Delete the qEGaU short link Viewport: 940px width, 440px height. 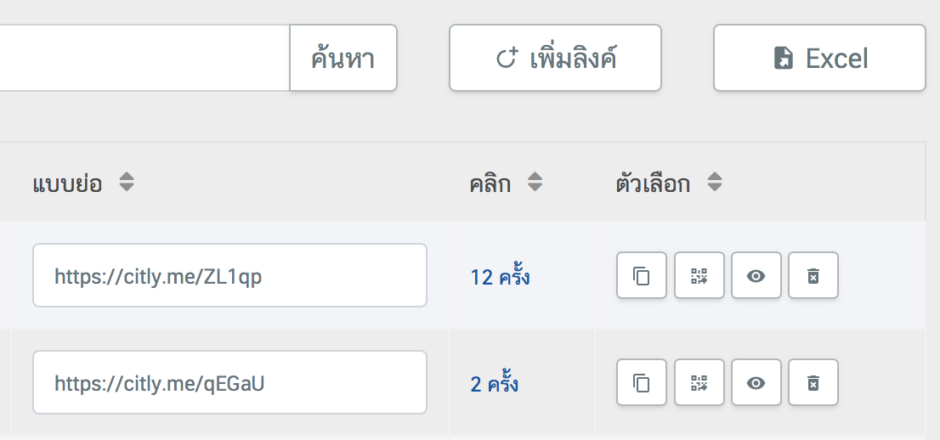[813, 382]
